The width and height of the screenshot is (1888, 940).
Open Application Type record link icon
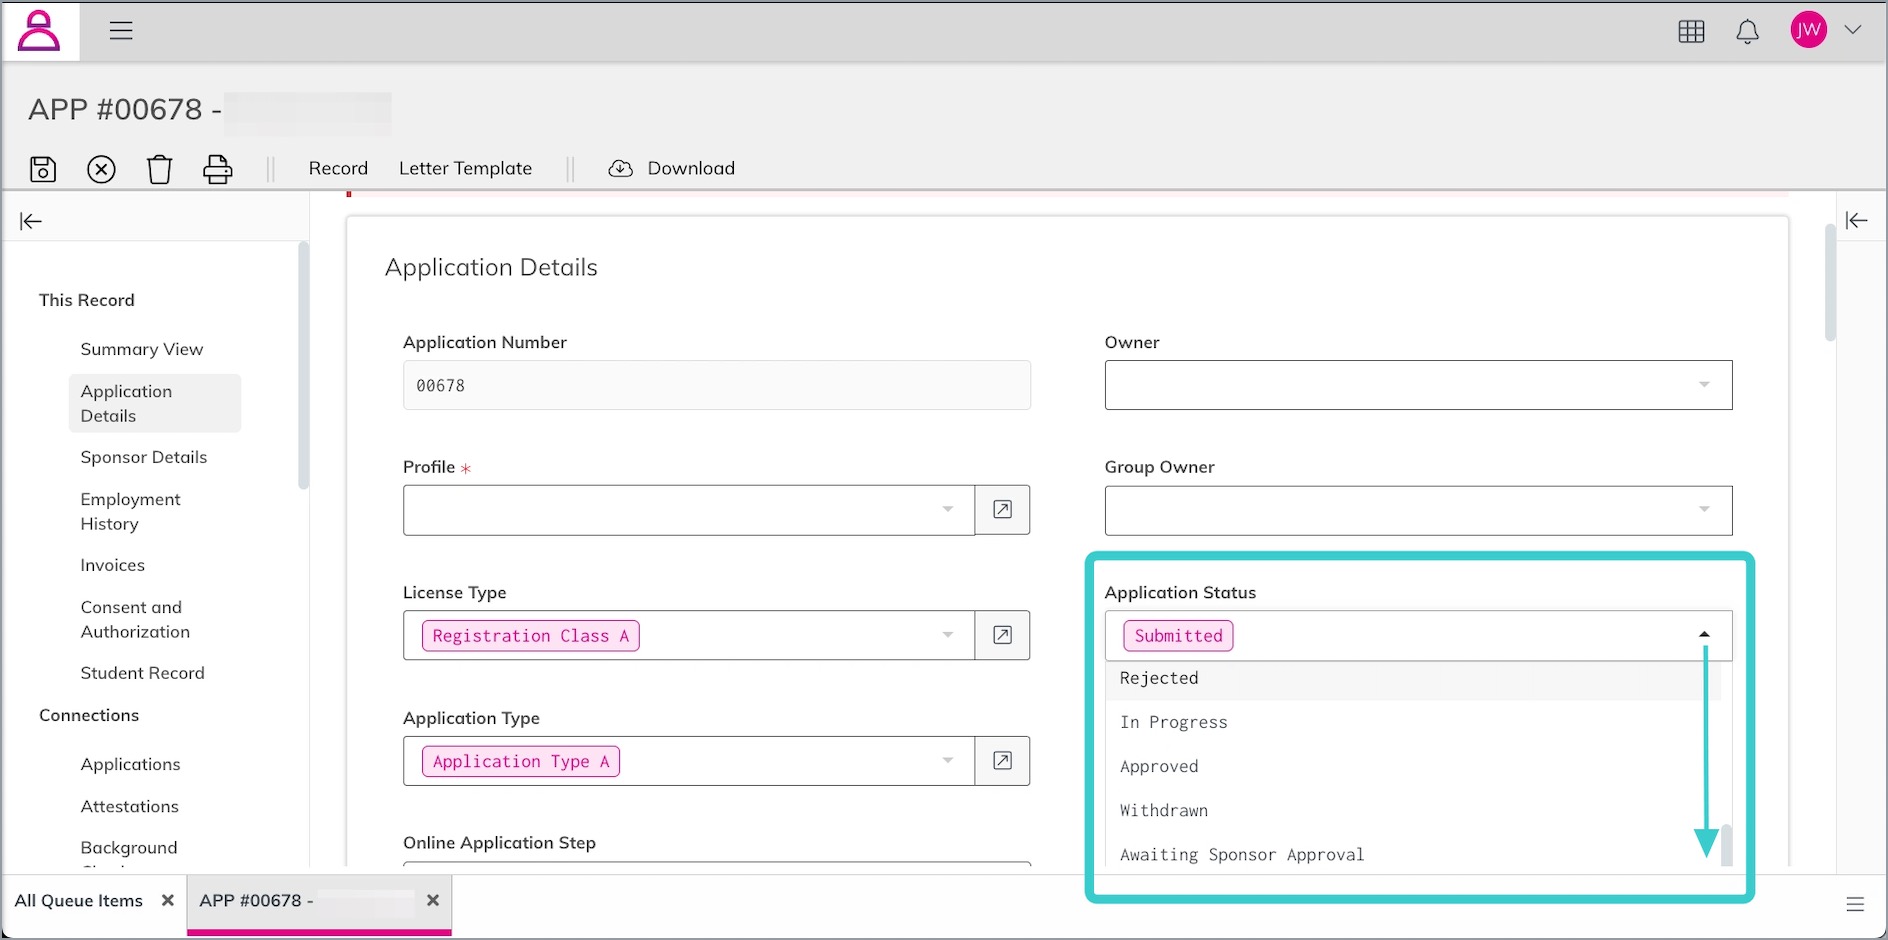click(x=1002, y=761)
